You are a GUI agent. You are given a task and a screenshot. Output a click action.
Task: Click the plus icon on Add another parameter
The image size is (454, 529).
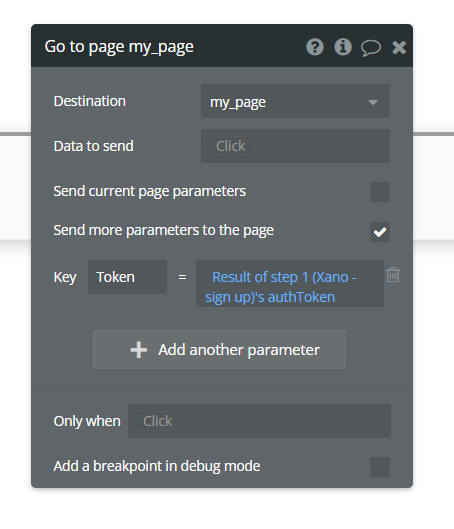click(x=139, y=350)
